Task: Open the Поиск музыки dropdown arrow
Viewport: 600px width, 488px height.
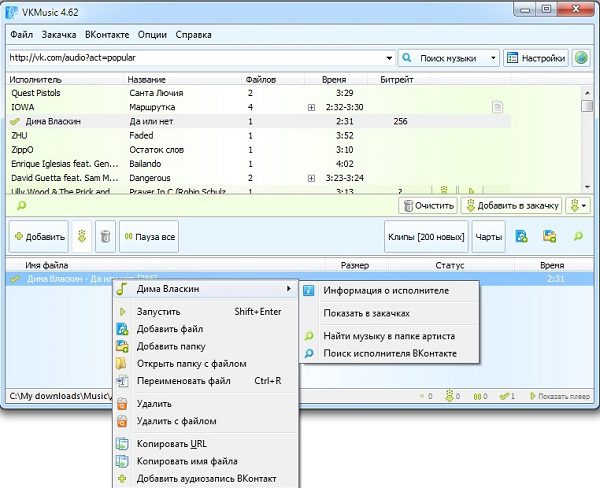Action: pyautogui.click(x=493, y=58)
